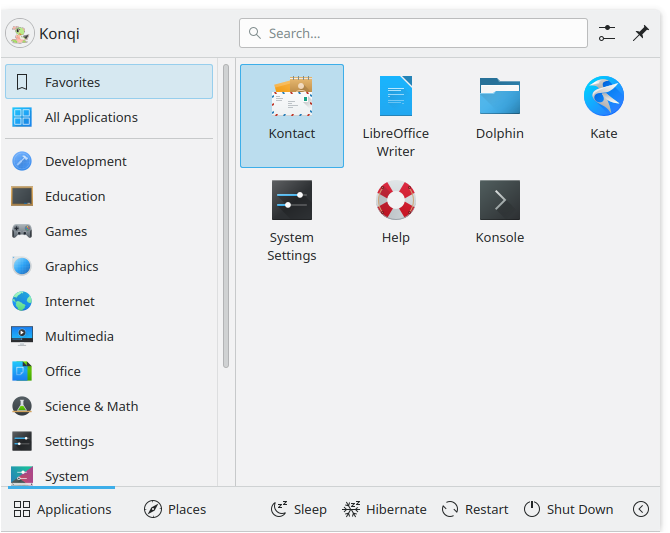
Task: Open the Development category
Action: (109, 161)
